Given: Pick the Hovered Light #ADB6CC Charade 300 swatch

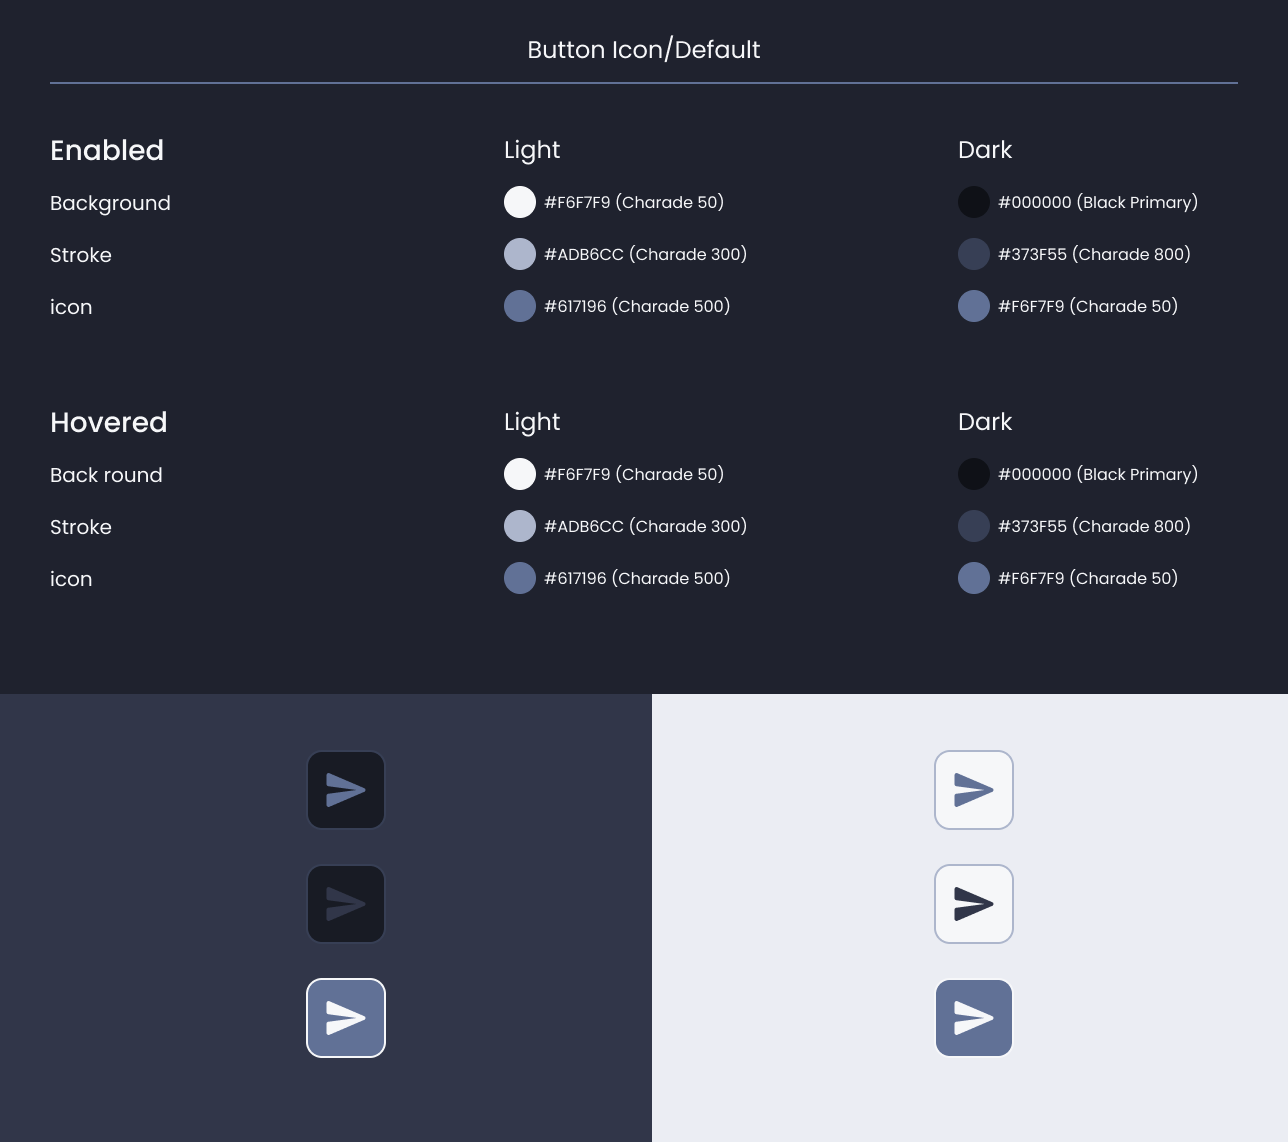Looking at the screenshot, I should coord(520,526).
